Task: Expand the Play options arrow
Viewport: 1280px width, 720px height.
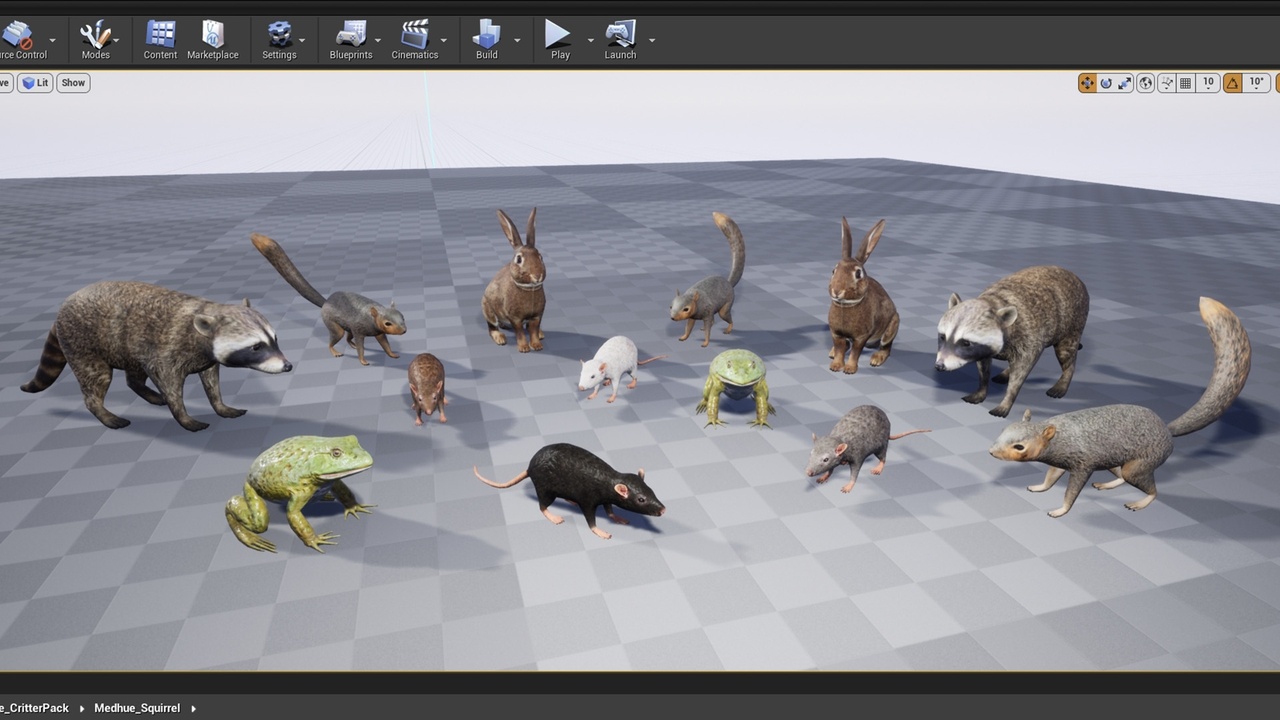Action: pos(590,41)
